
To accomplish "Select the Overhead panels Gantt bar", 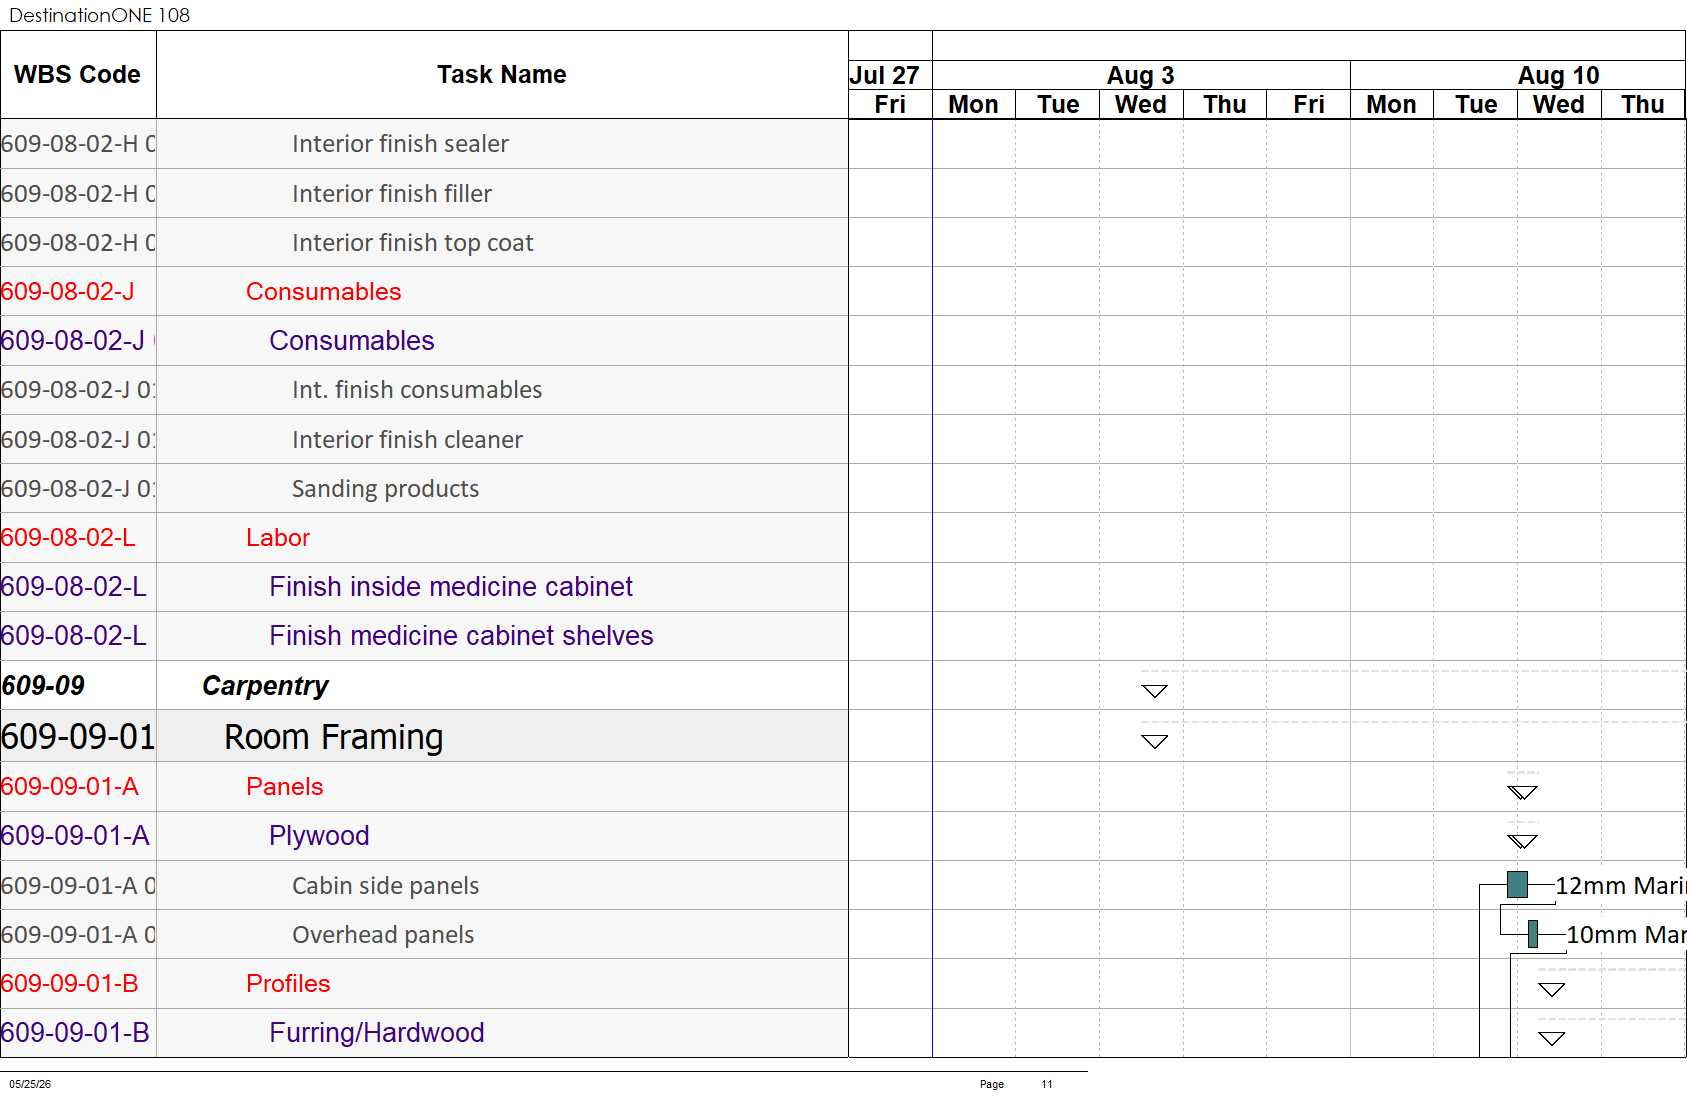I will [x=1533, y=934].
